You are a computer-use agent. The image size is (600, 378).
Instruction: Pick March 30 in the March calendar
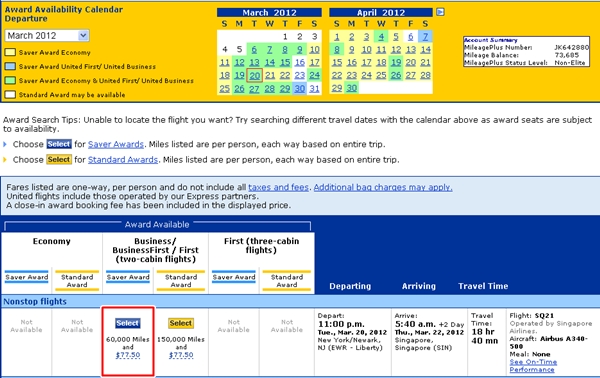click(x=300, y=88)
